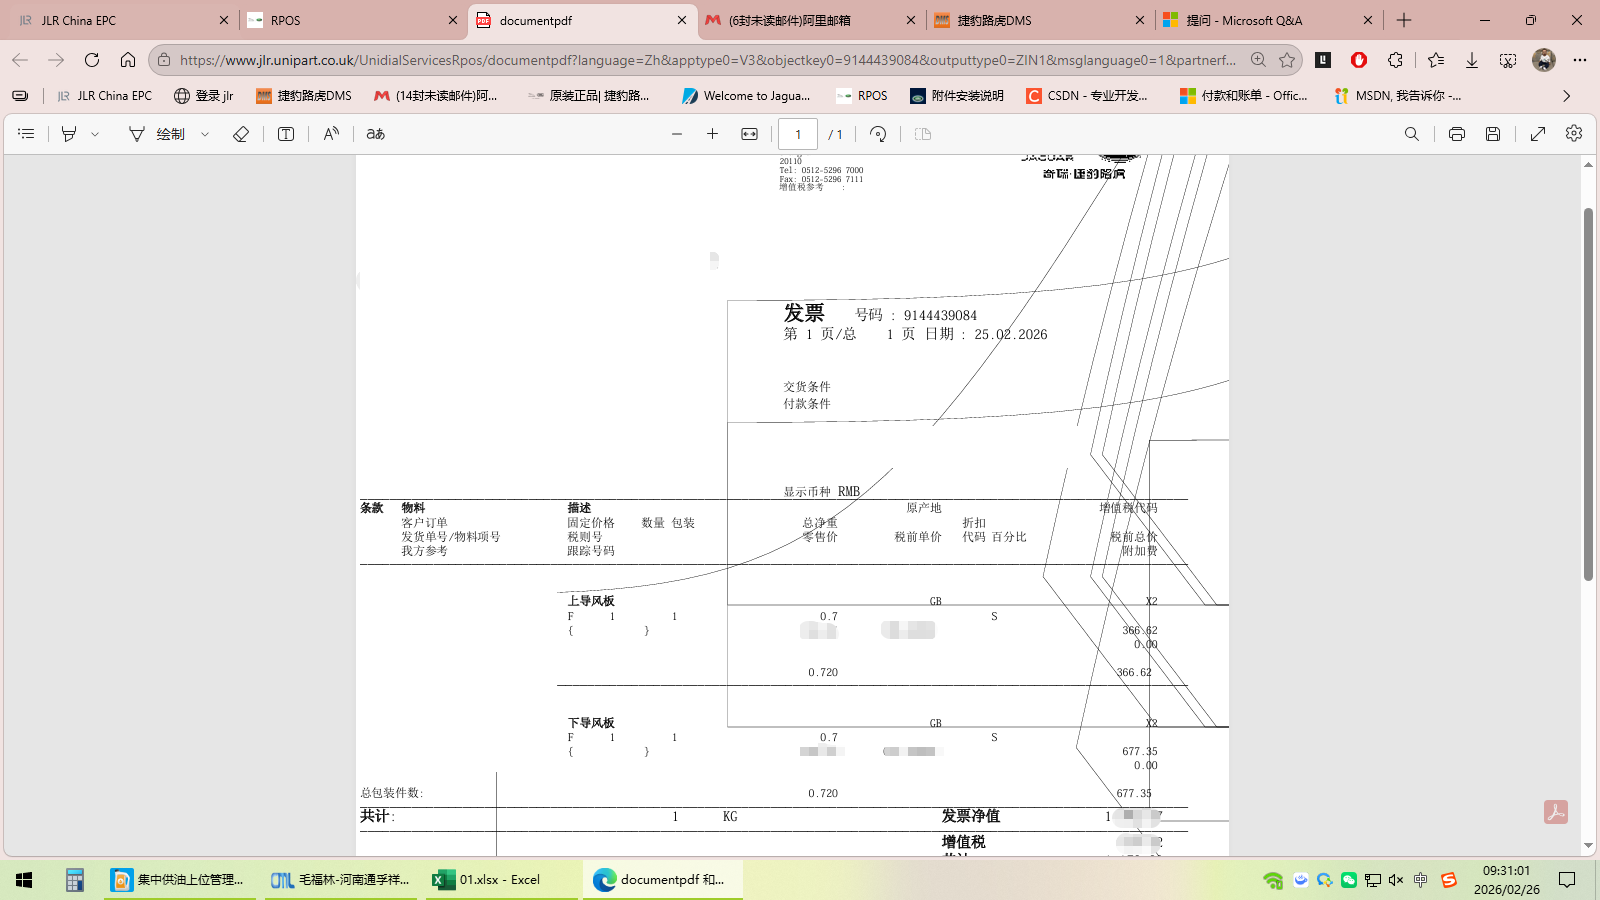Open the CSDN - 专业开发 bookmark

point(1087,96)
